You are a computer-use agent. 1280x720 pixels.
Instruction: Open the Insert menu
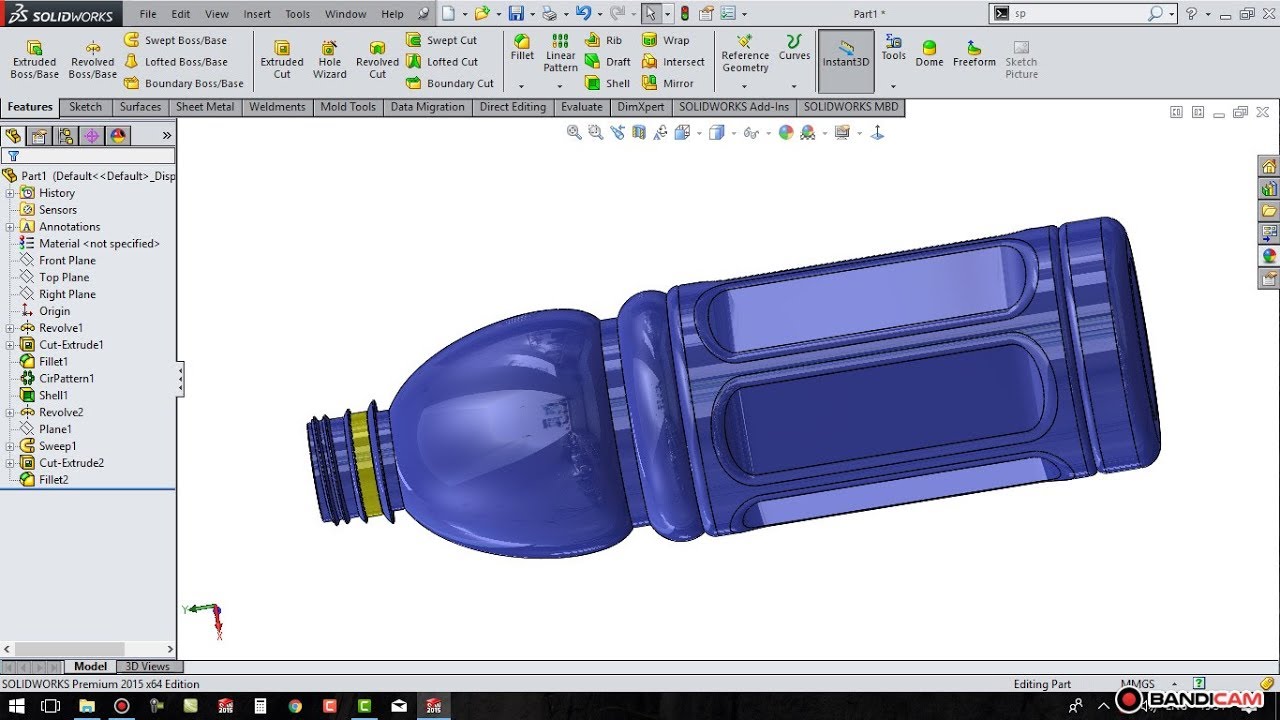(257, 14)
